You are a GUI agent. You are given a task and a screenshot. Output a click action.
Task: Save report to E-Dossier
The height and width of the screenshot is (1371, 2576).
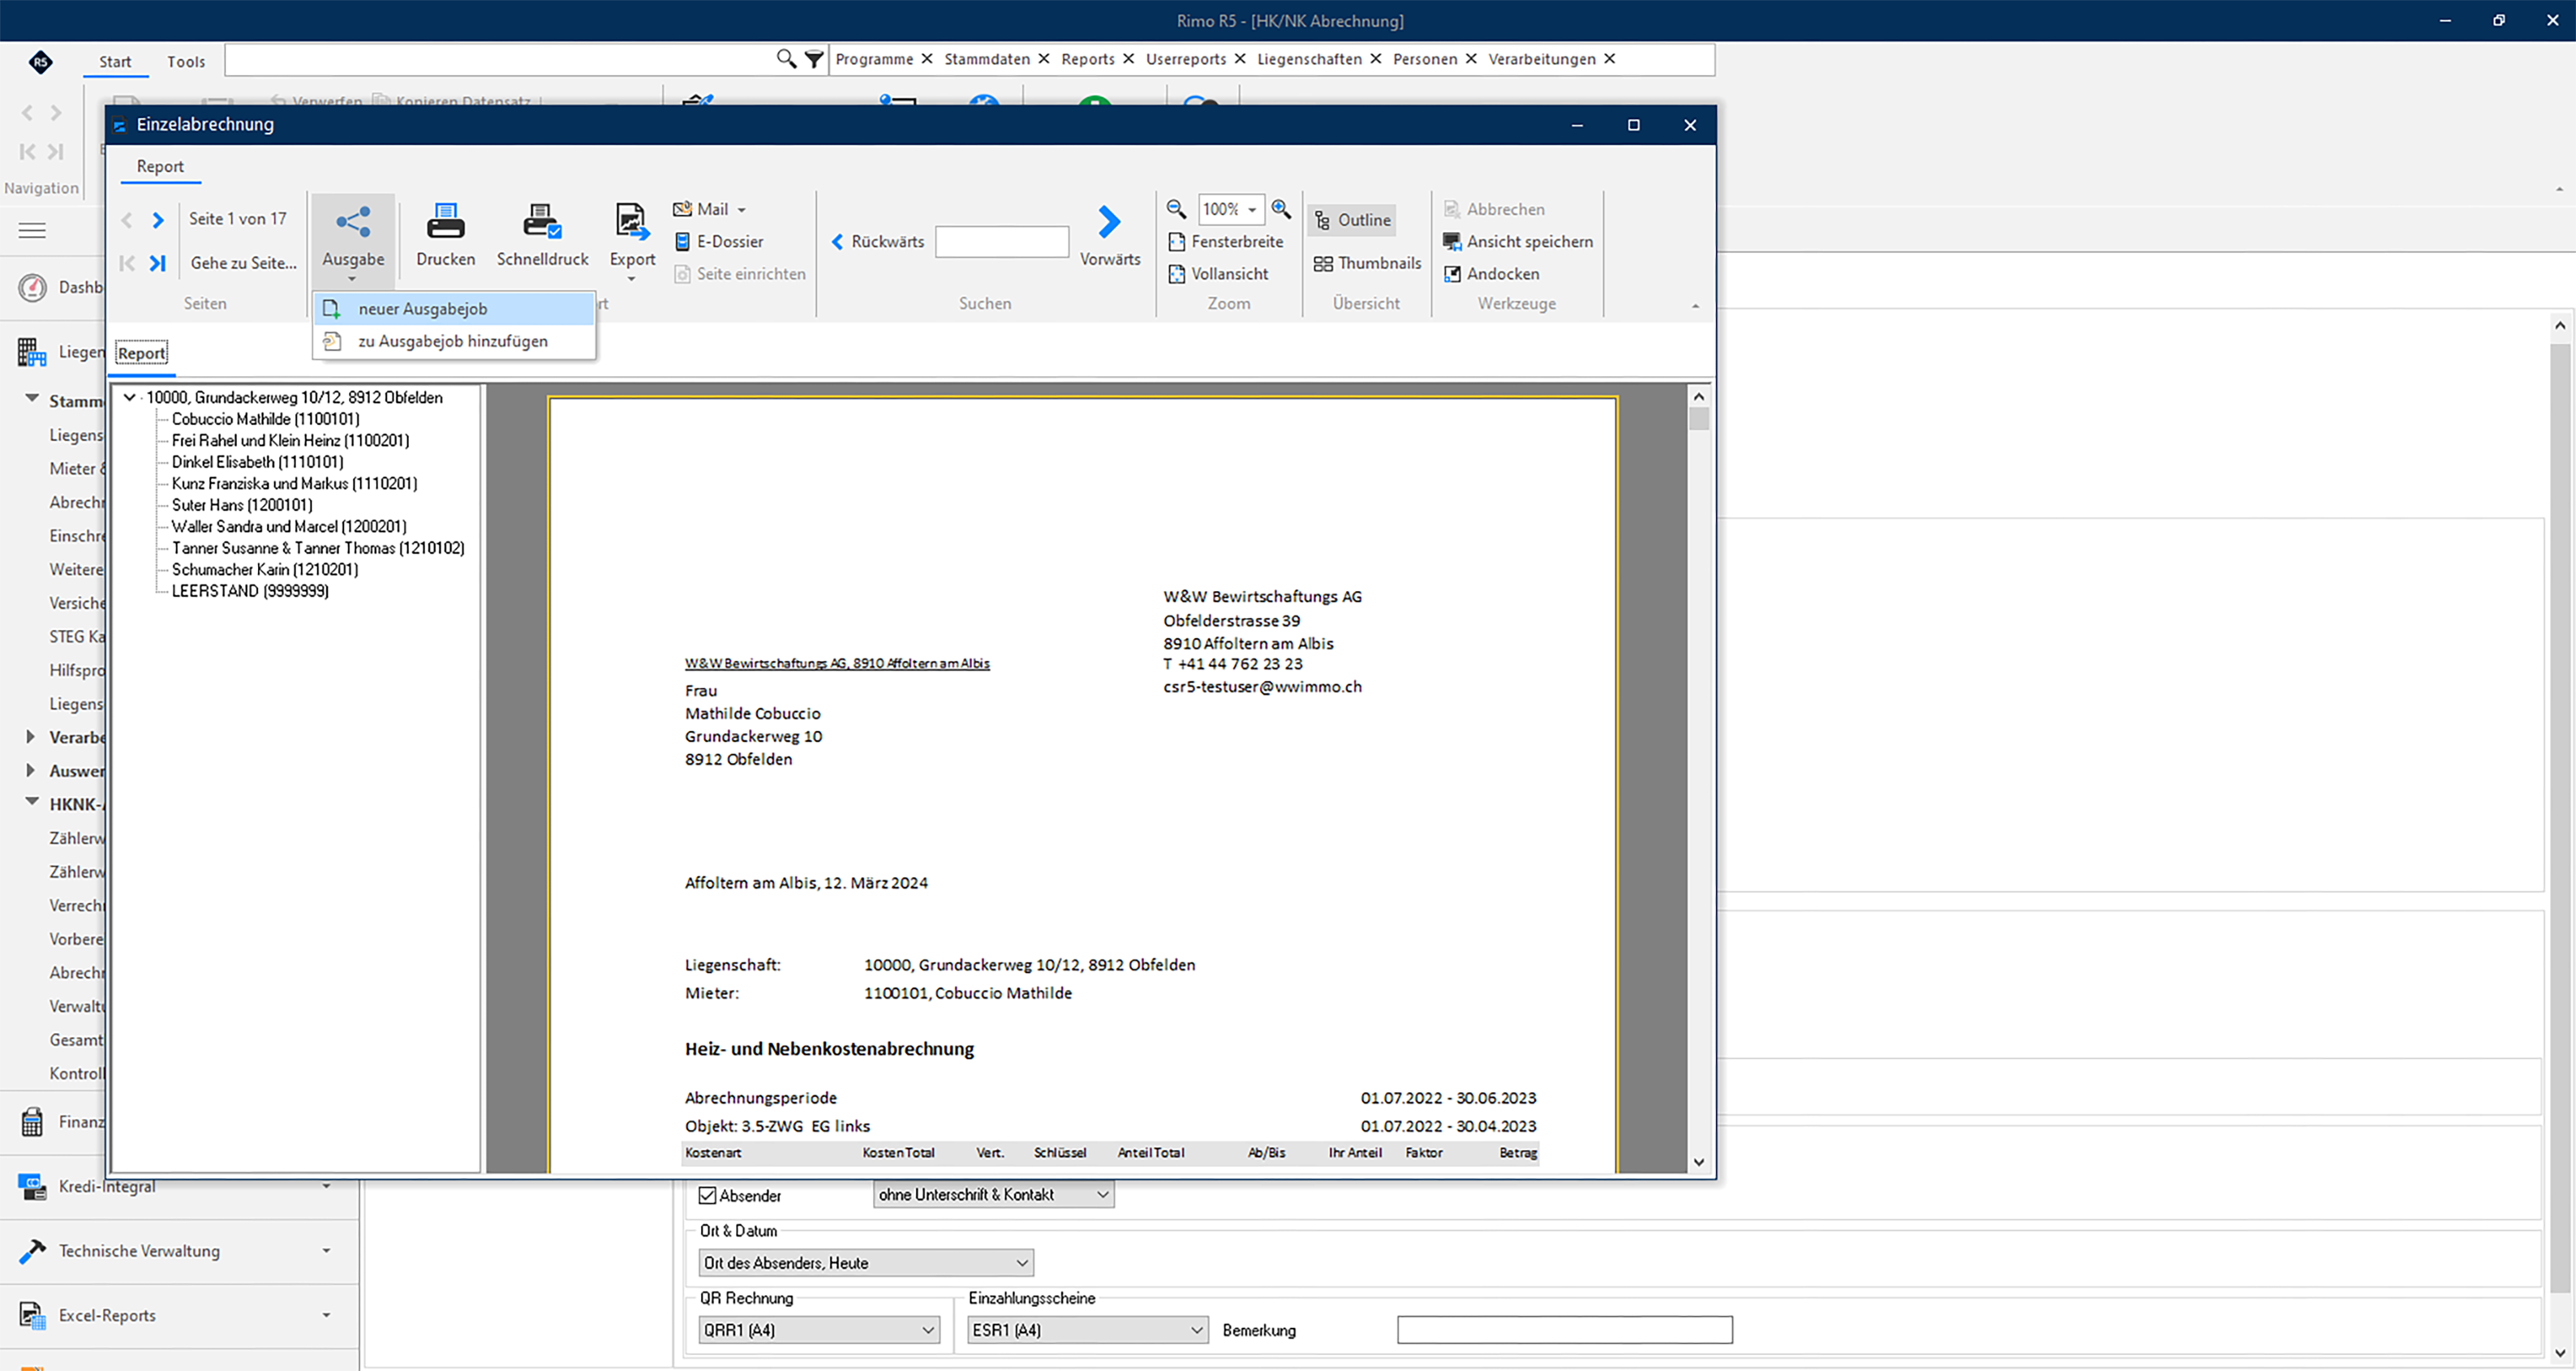click(720, 241)
